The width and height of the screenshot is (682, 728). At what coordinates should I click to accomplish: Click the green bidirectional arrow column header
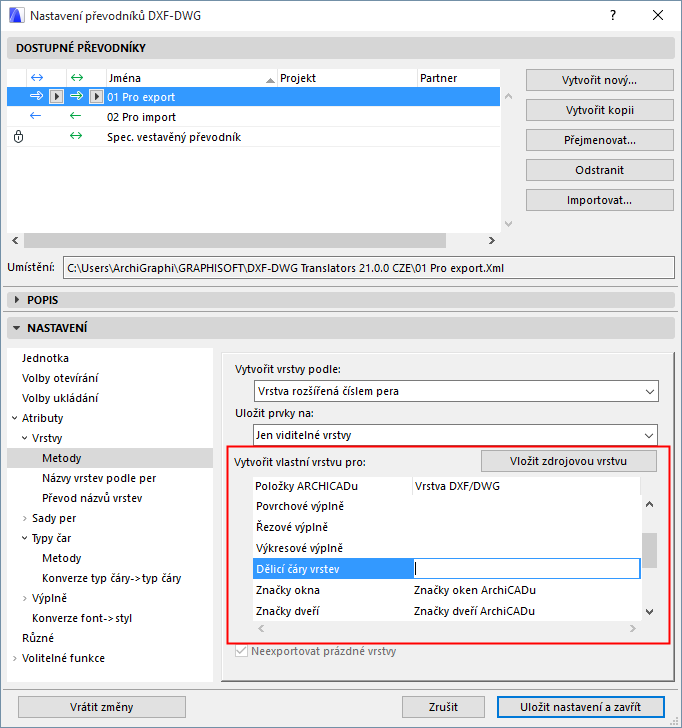tap(77, 78)
